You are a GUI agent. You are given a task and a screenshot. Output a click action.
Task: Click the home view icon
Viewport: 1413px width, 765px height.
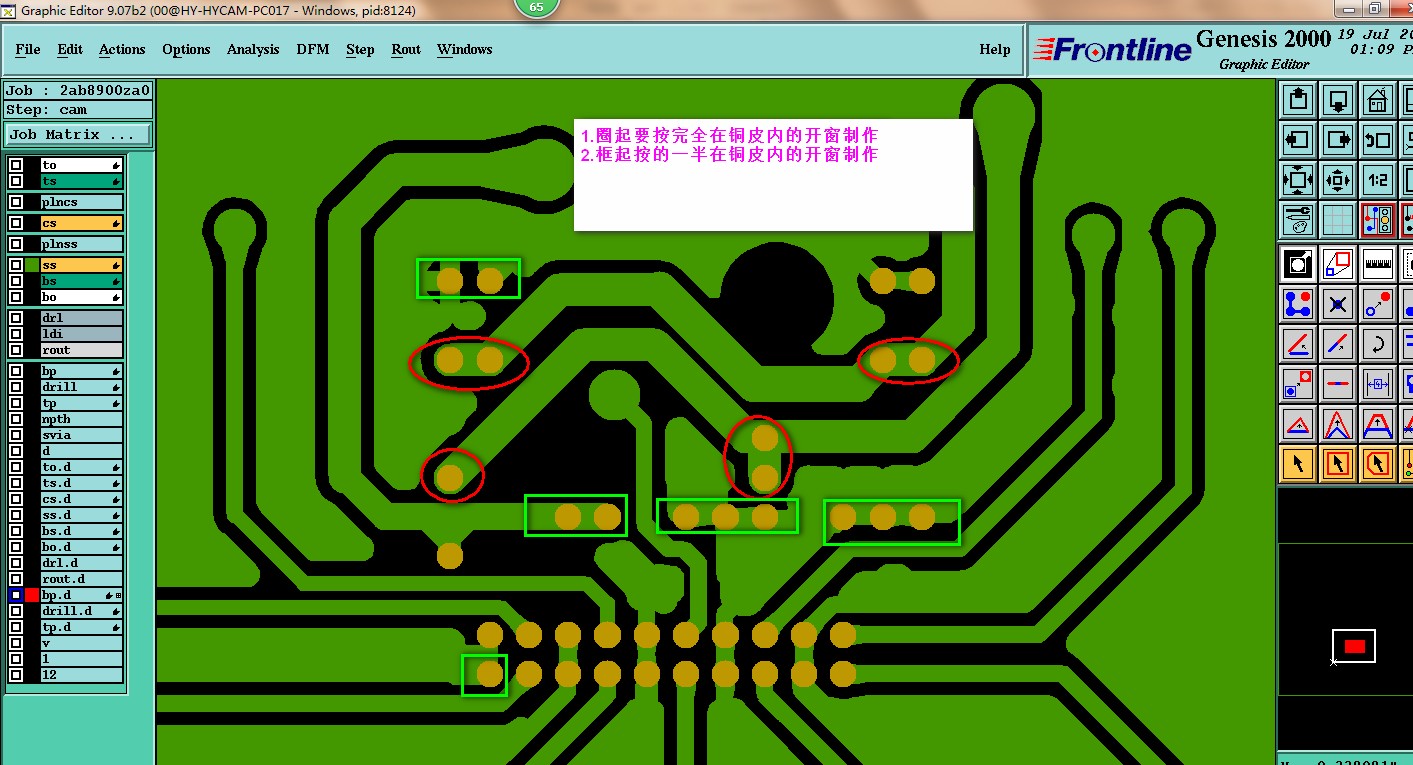1378,100
